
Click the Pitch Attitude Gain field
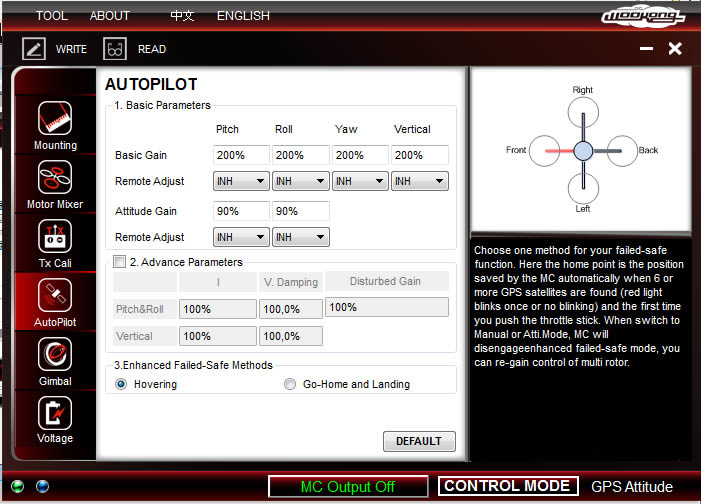pos(241,211)
